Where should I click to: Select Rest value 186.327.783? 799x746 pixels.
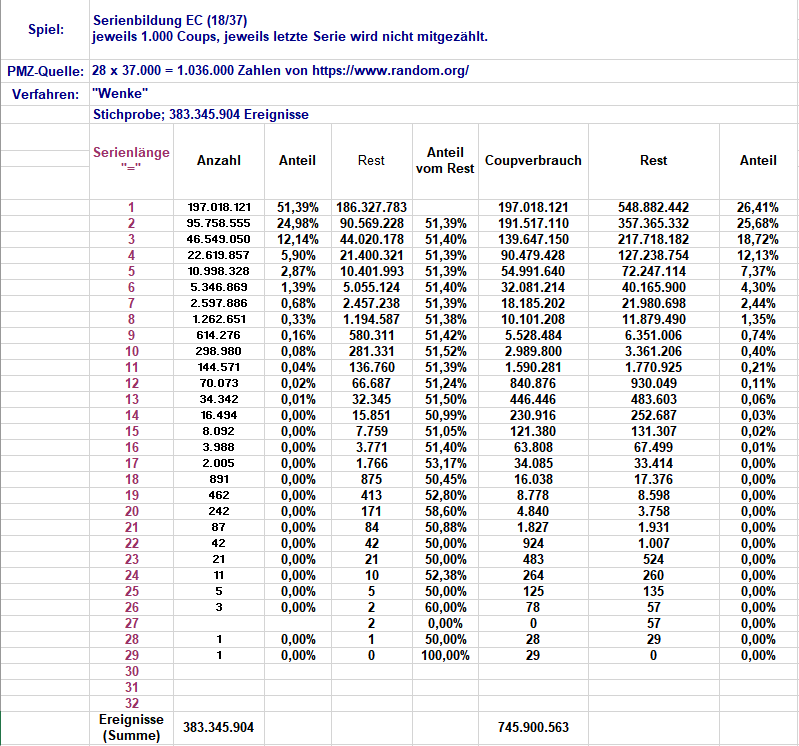(x=371, y=207)
